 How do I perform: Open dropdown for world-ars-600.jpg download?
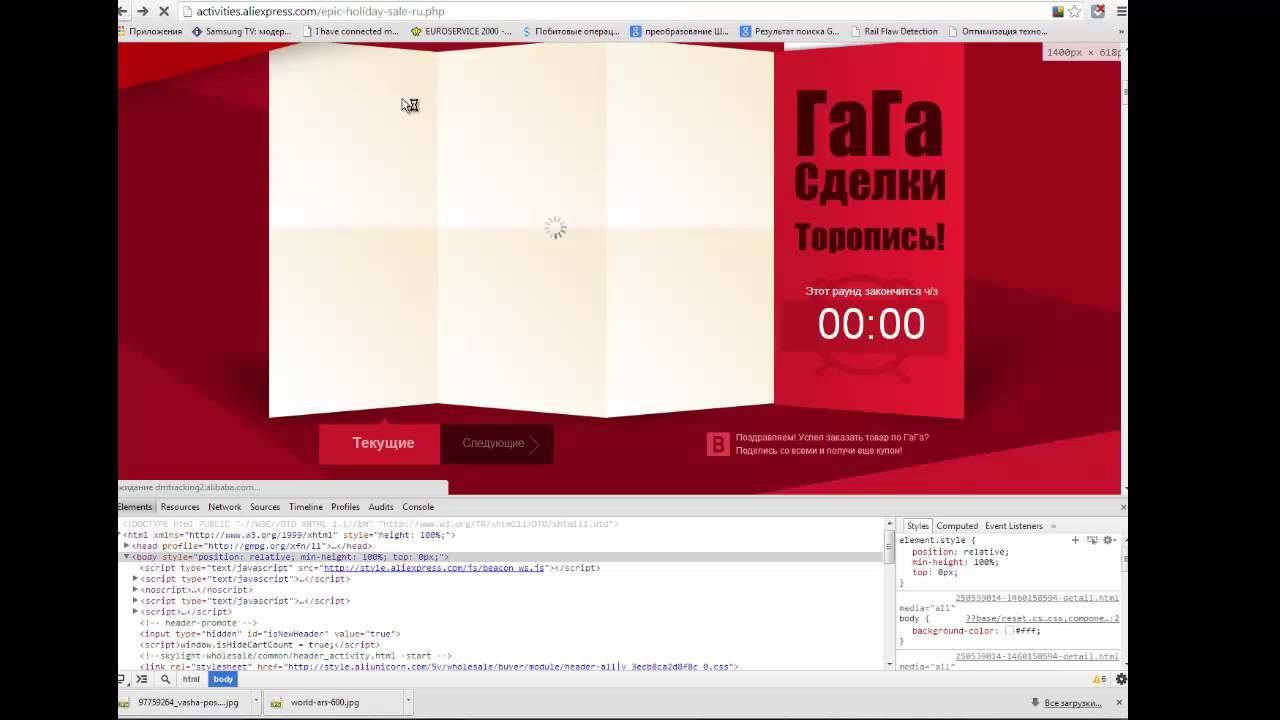[407, 703]
